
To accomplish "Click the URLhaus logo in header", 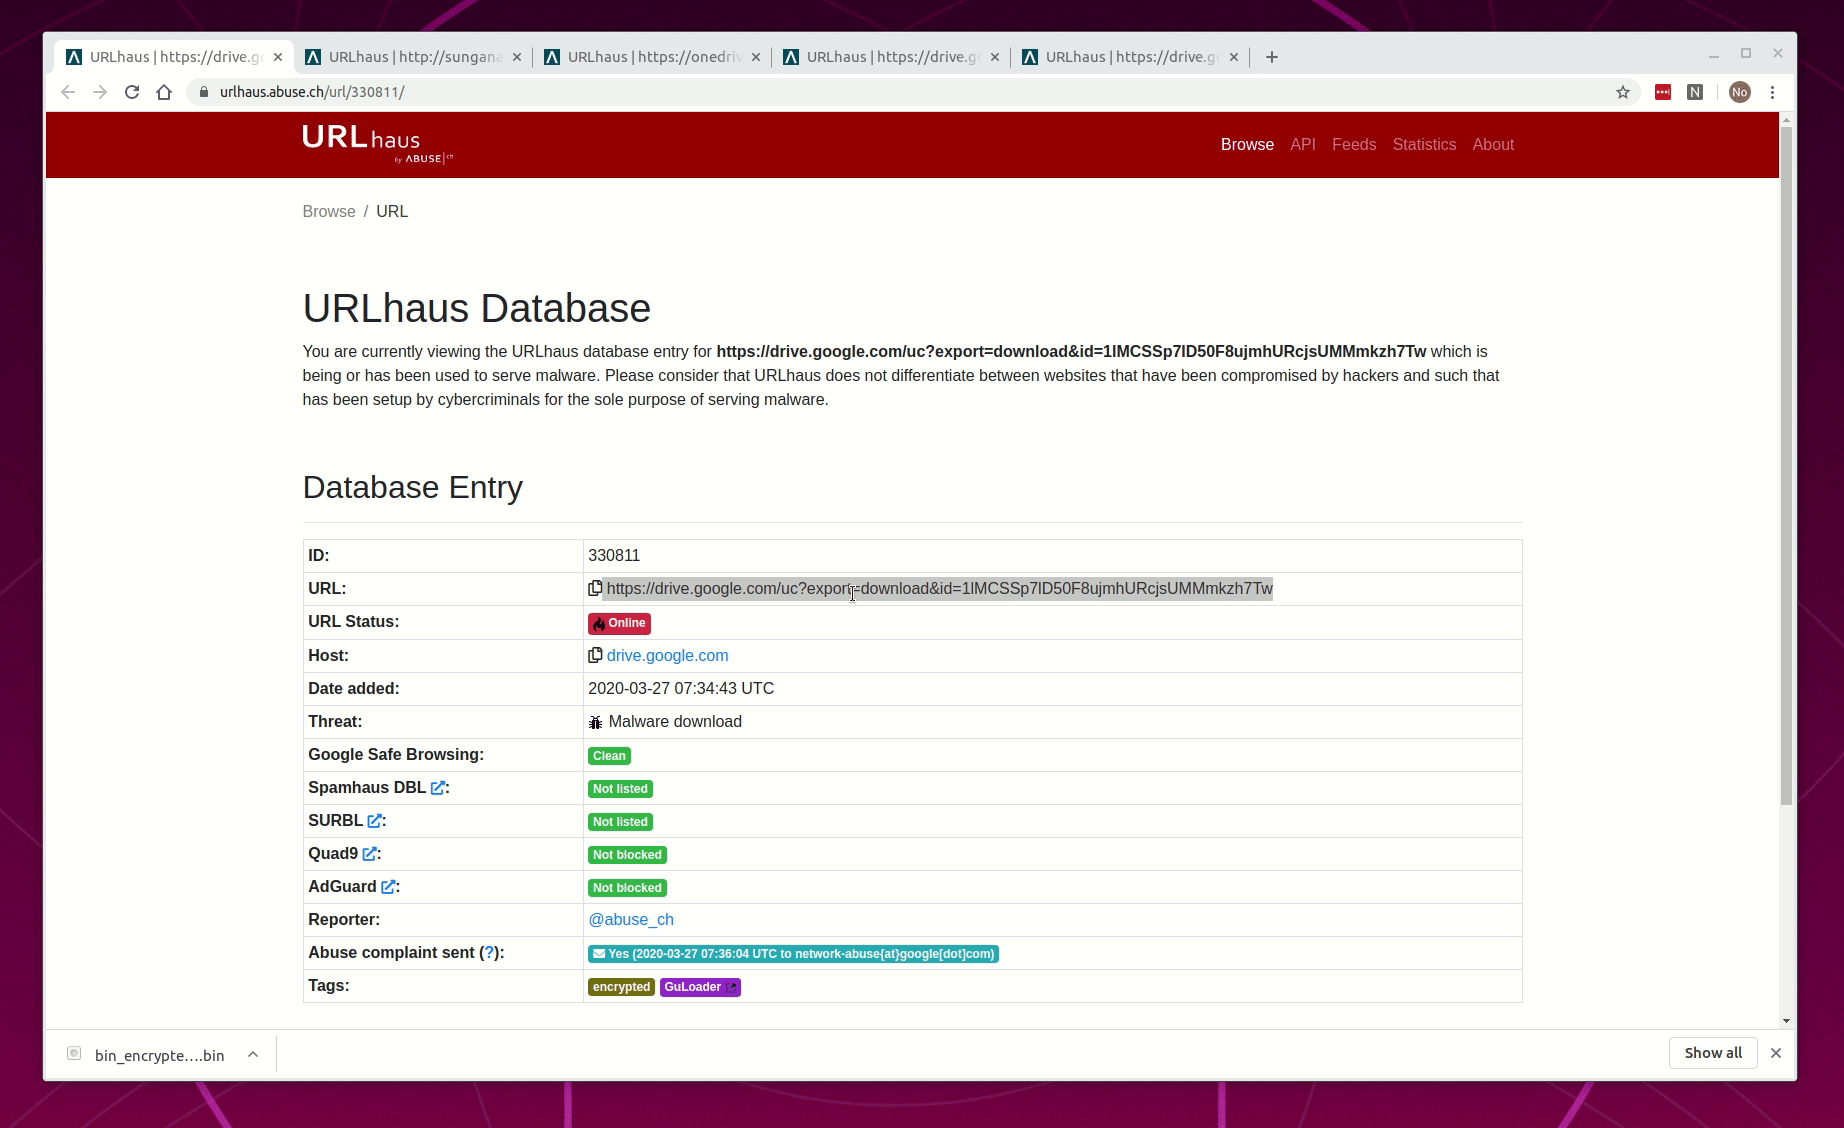I will 378,144.
